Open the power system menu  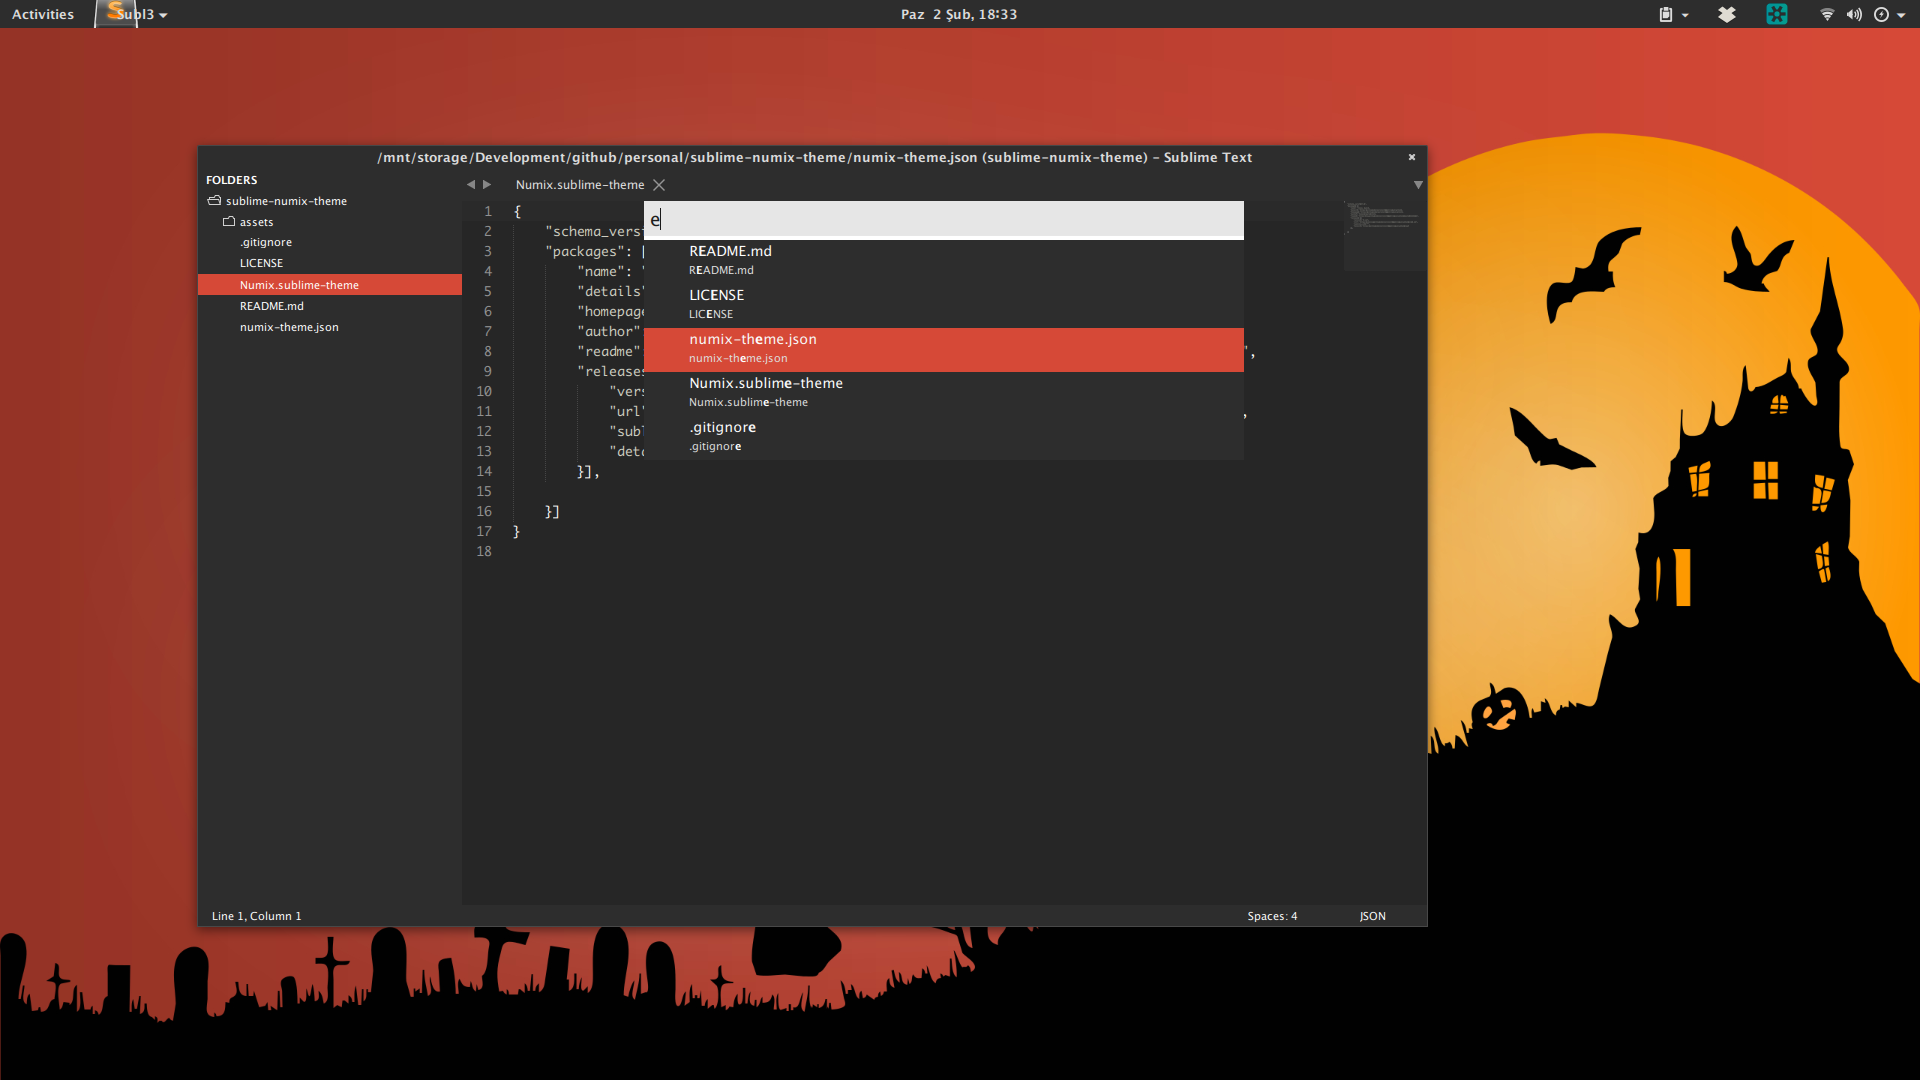[x=1882, y=15]
